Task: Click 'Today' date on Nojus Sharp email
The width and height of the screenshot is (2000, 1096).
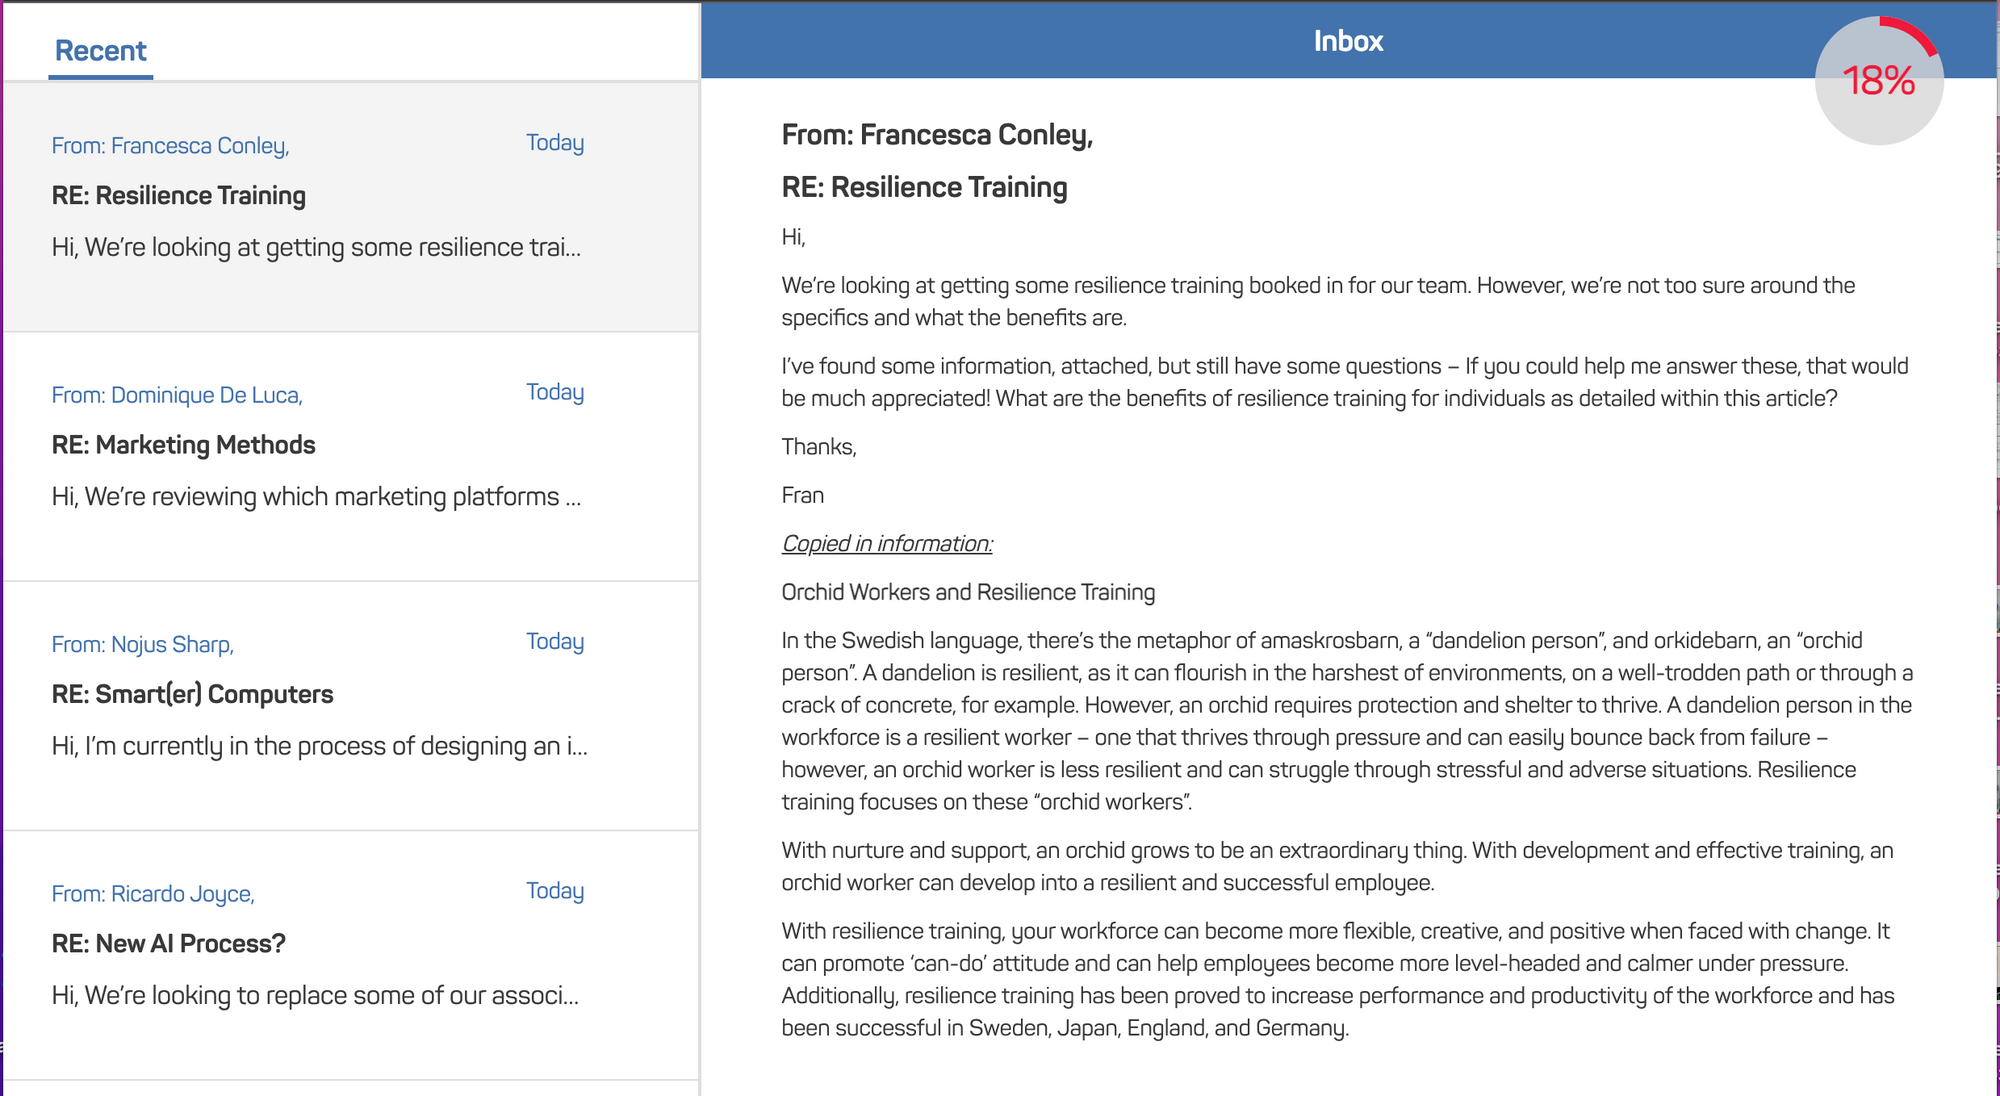Action: pyautogui.click(x=555, y=641)
